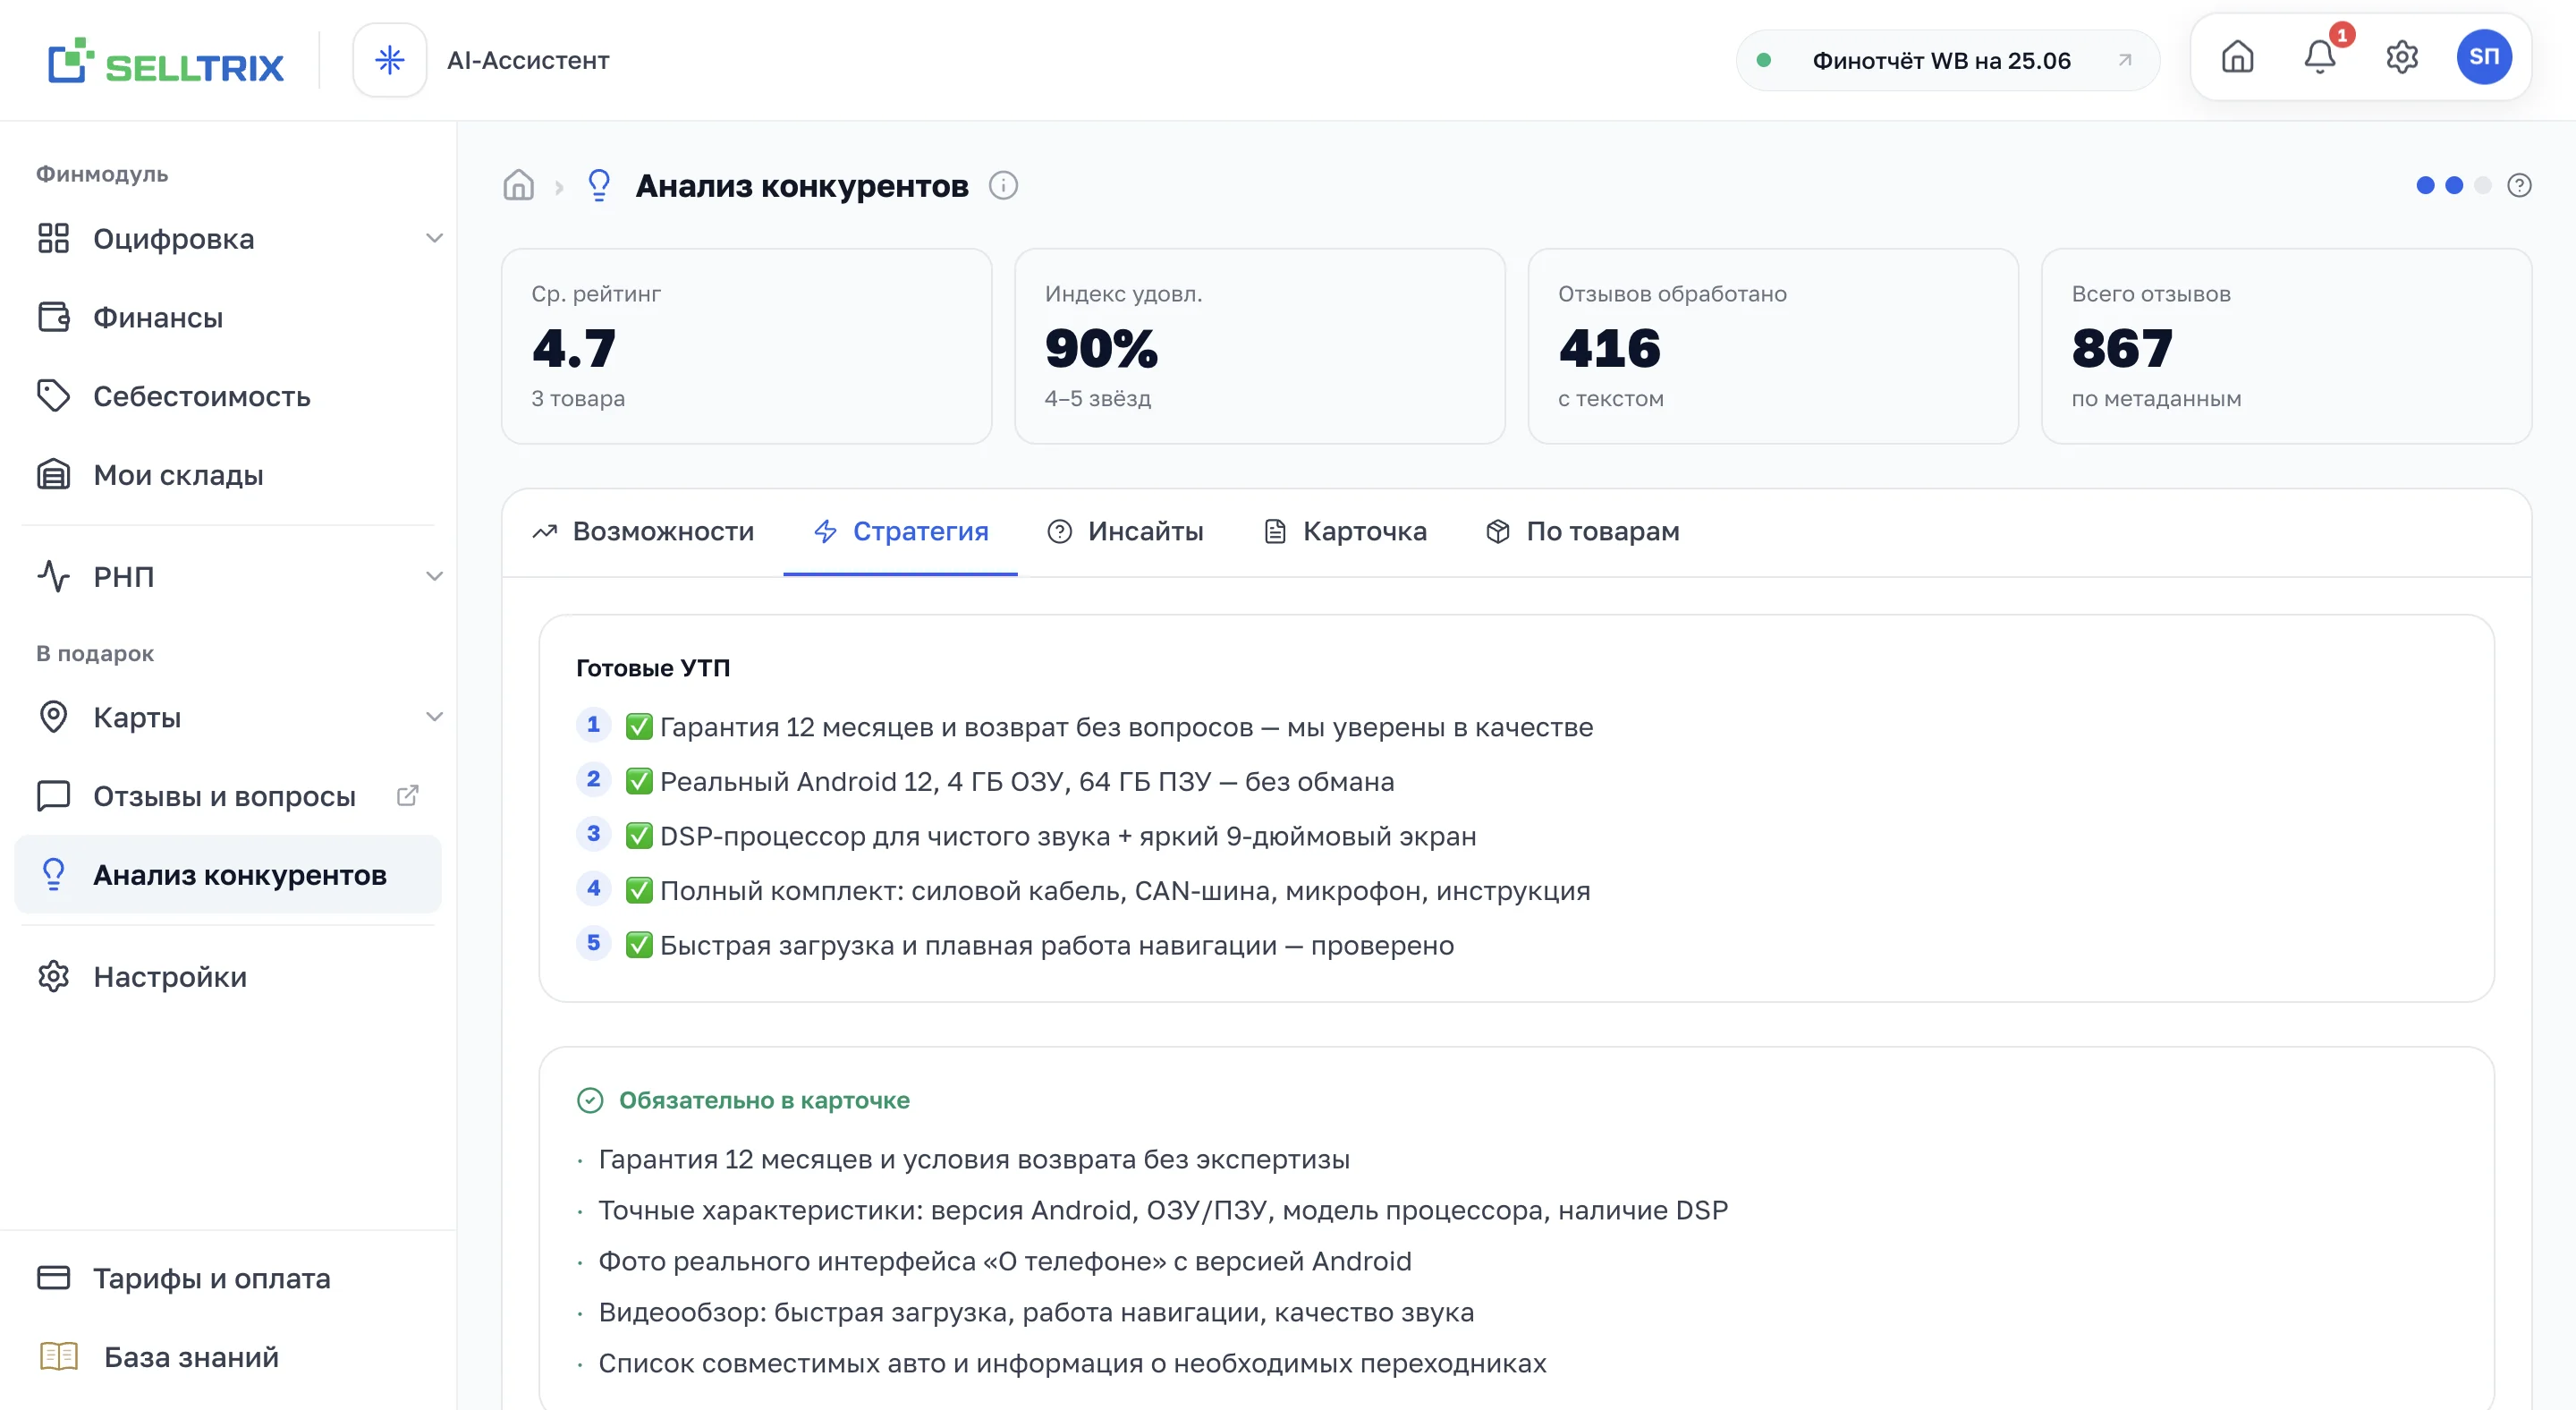The width and height of the screenshot is (2576, 1410).
Task: Click bullet "Фото реального интерфейса «О телефоне»"
Action: tap(1005, 1261)
